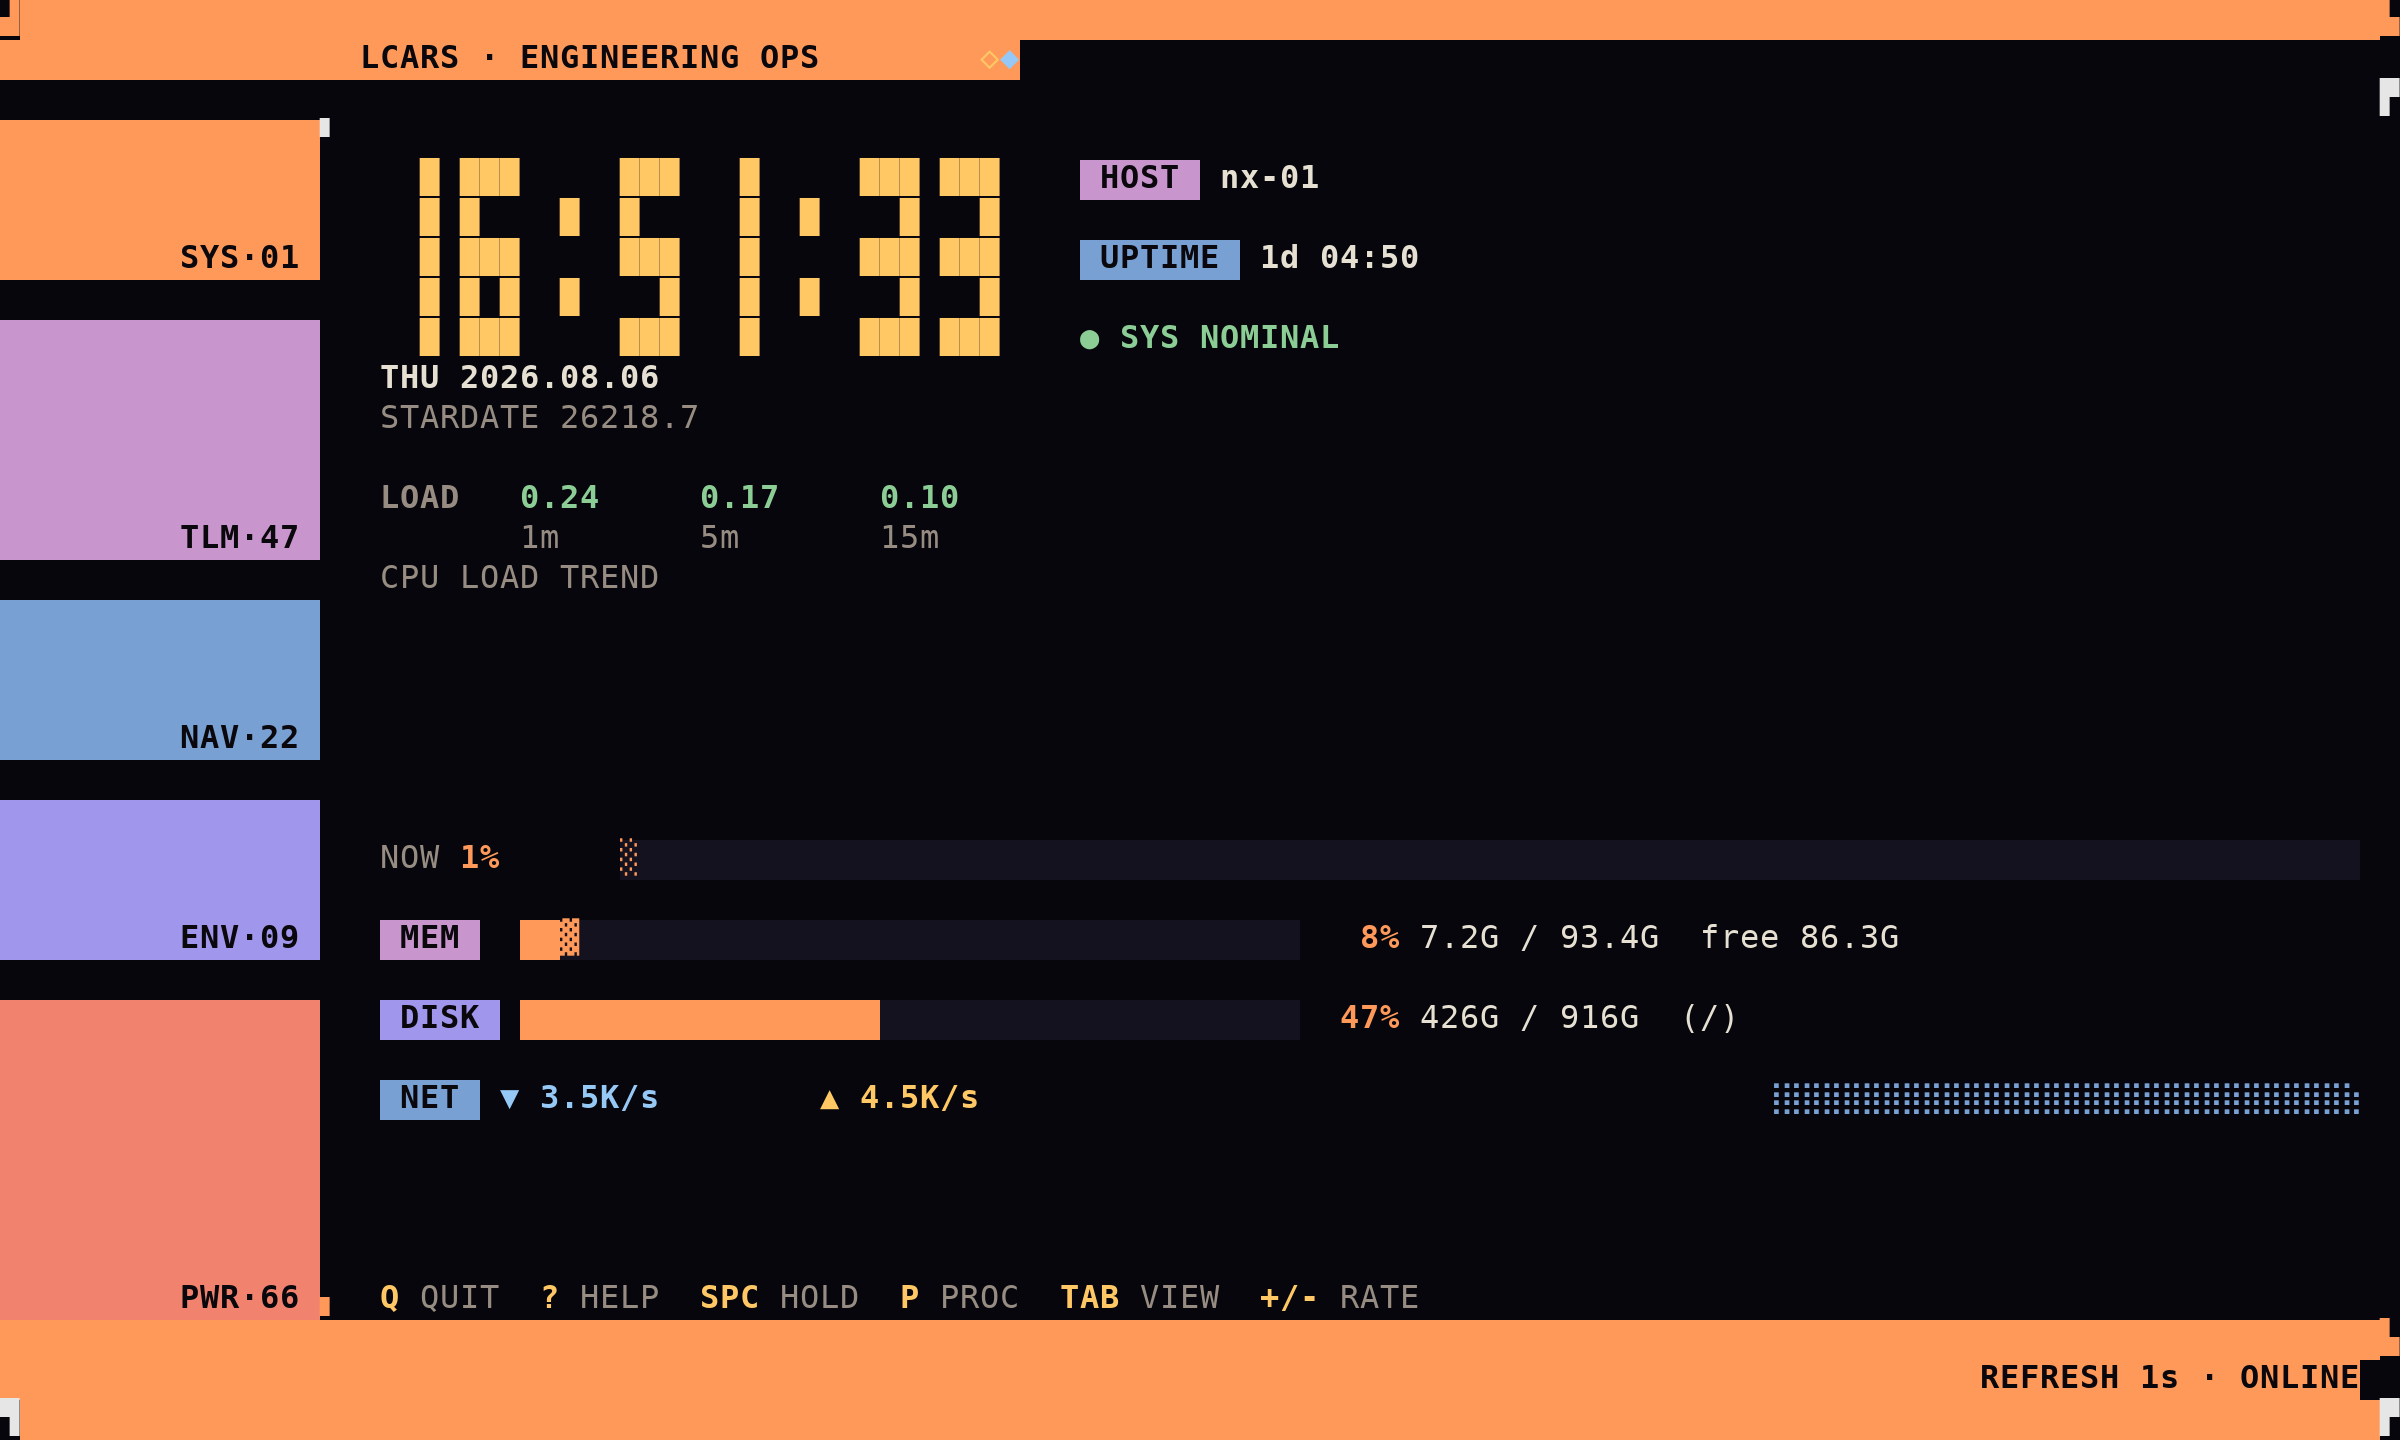Viewport: 2400px width, 1440px height.
Task: Click the NET label badge
Action: [x=430, y=1100]
